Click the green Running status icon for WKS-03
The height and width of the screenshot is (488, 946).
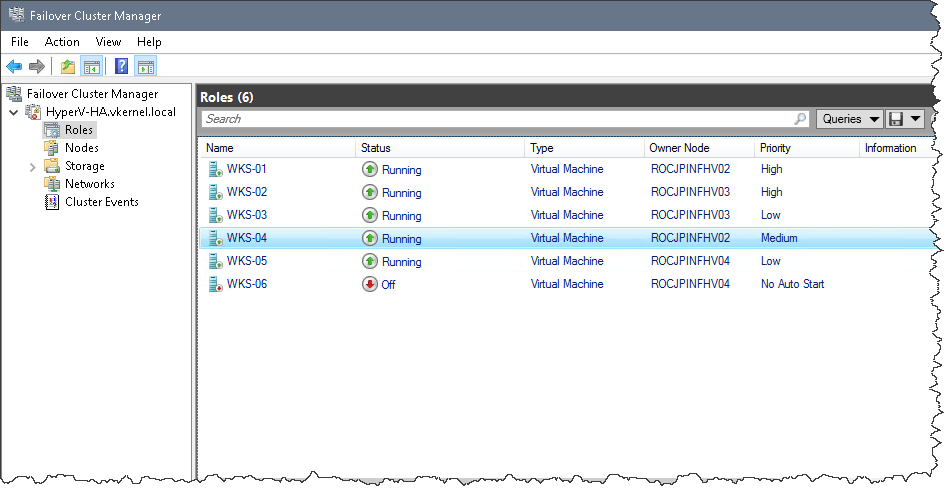(x=369, y=215)
